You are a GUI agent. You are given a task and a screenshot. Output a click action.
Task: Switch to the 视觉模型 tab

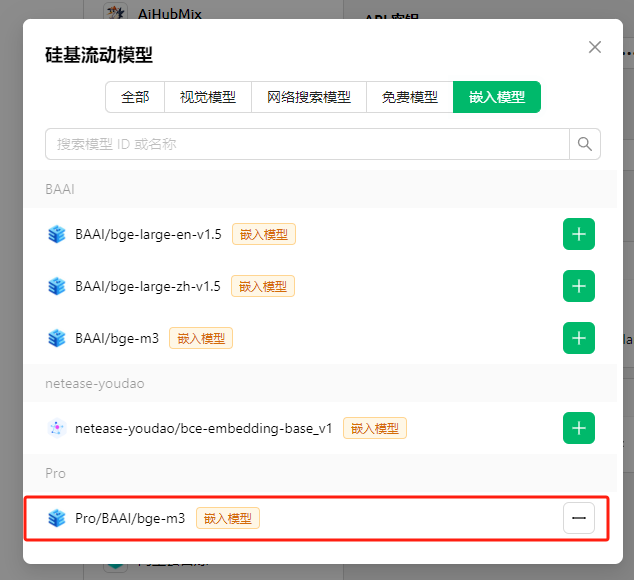pos(208,97)
